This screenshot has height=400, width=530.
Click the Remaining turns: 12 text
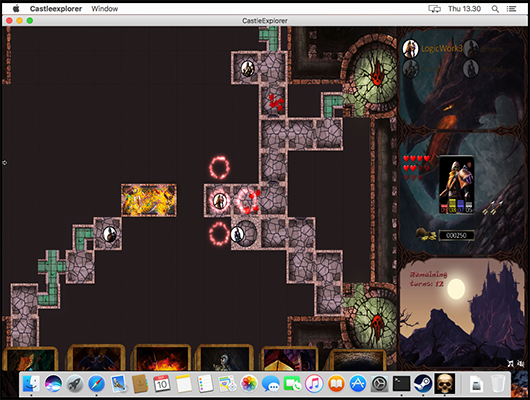tap(428, 279)
